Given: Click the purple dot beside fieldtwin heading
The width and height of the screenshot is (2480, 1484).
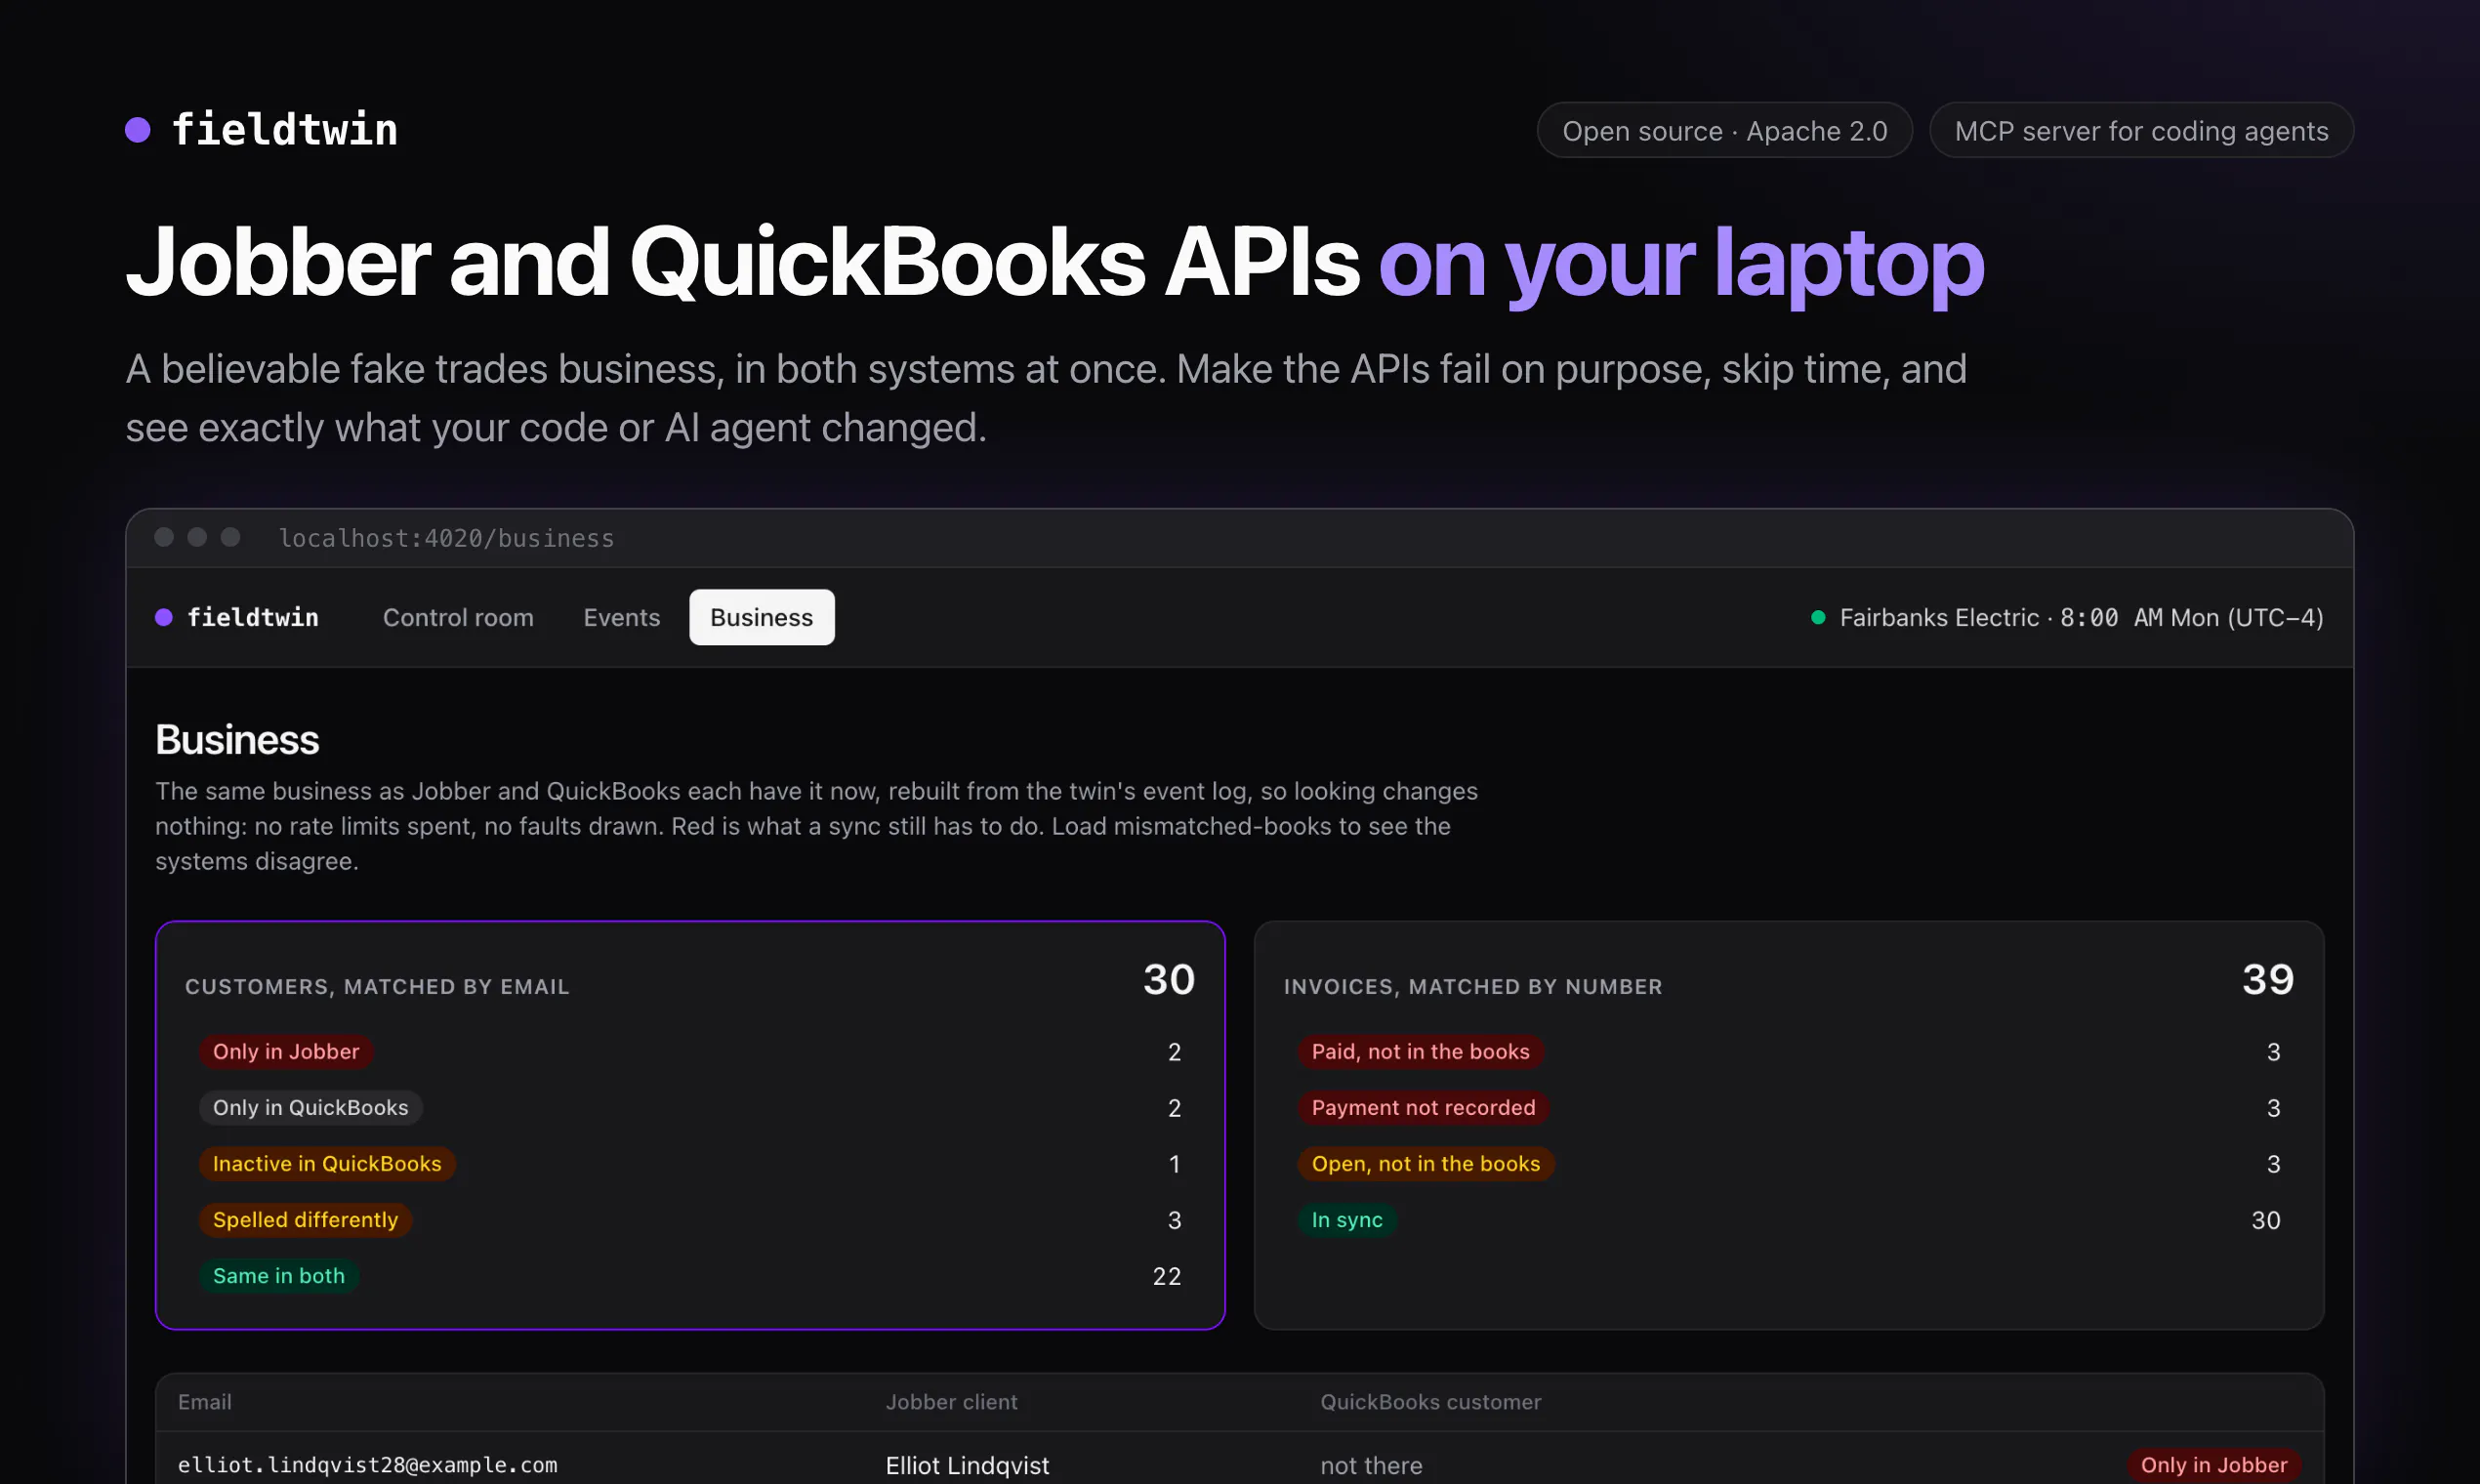Looking at the screenshot, I should [x=138, y=130].
